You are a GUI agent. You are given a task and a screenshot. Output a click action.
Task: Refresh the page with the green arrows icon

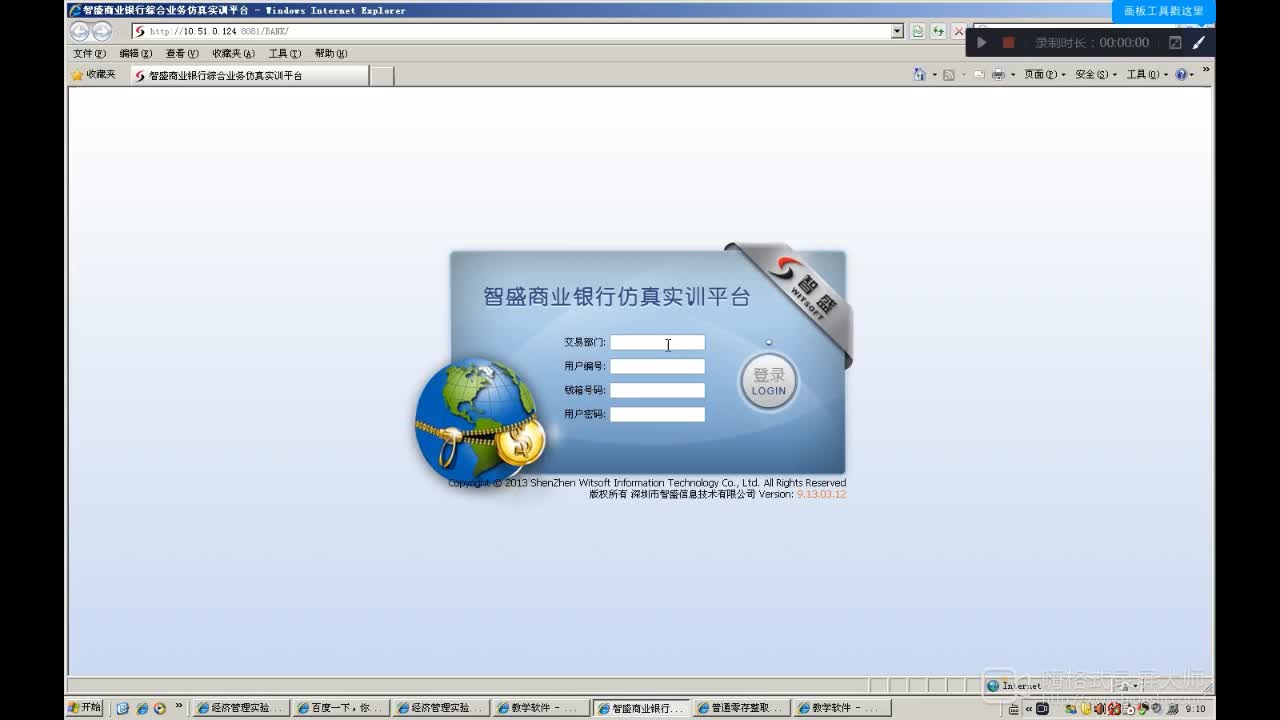point(938,31)
